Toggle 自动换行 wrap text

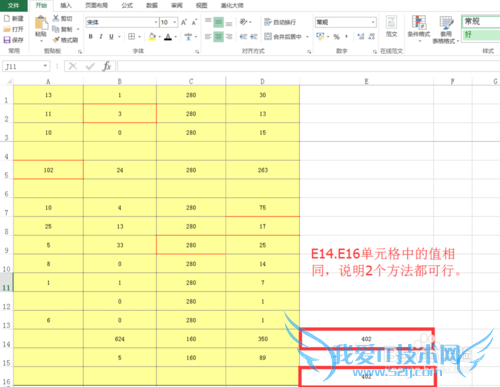tap(280, 22)
